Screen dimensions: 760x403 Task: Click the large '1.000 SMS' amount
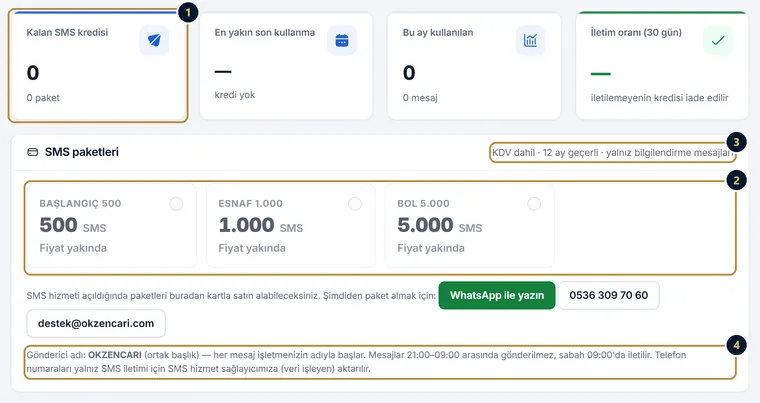[x=261, y=226]
